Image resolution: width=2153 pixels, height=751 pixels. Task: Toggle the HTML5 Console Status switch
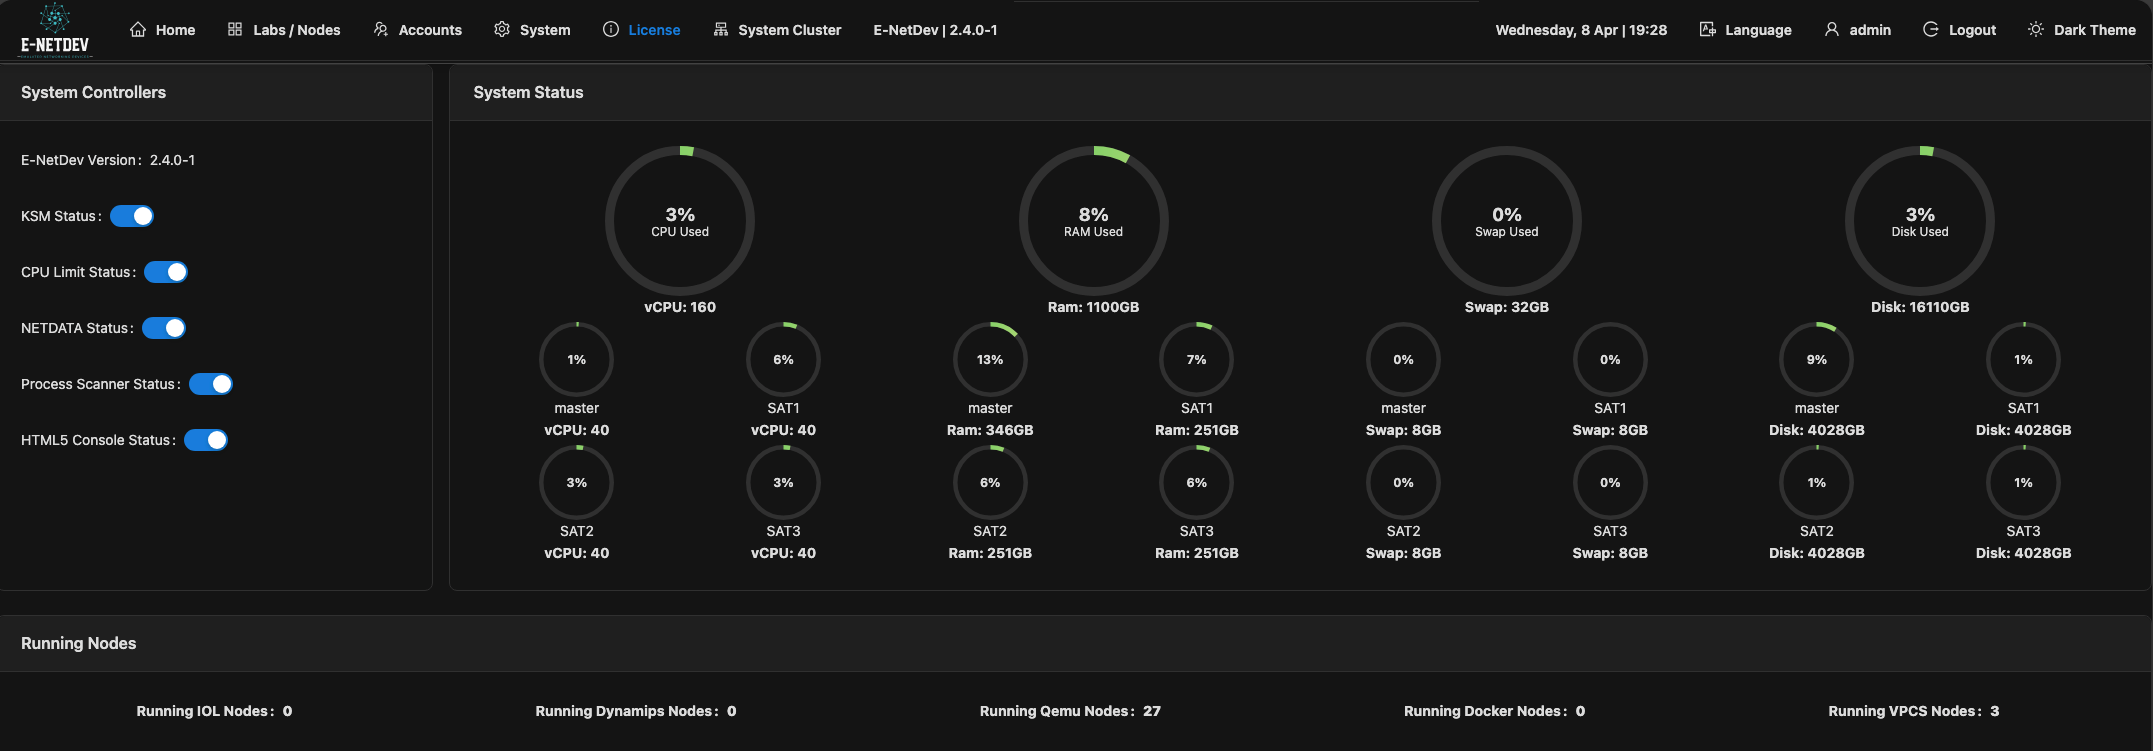pos(206,440)
